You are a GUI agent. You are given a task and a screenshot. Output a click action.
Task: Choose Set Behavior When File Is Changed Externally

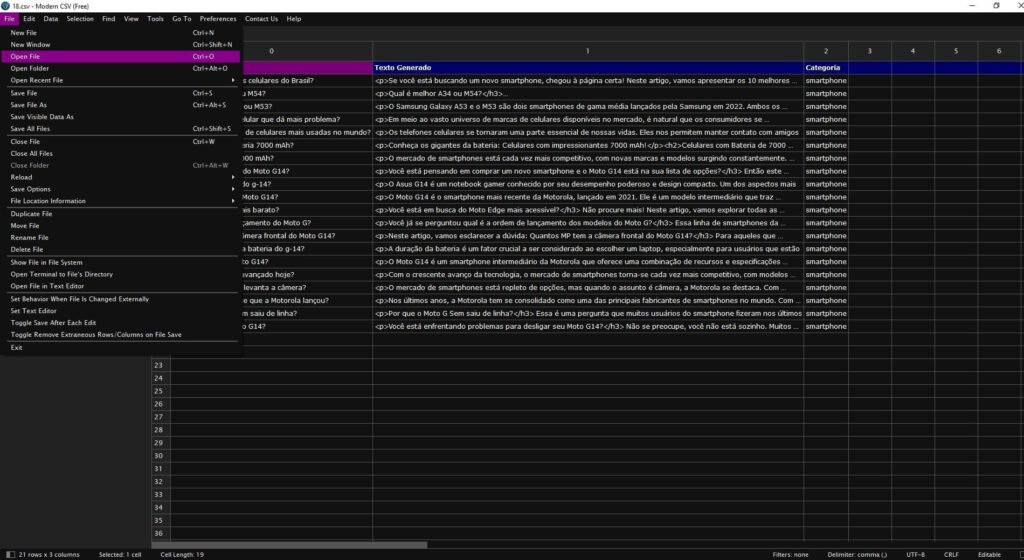(x=120, y=298)
